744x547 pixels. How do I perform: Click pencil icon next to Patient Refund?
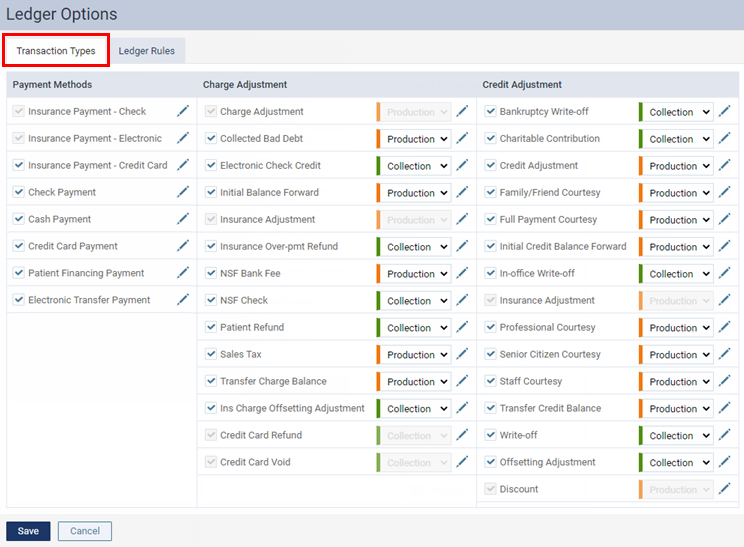(462, 327)
